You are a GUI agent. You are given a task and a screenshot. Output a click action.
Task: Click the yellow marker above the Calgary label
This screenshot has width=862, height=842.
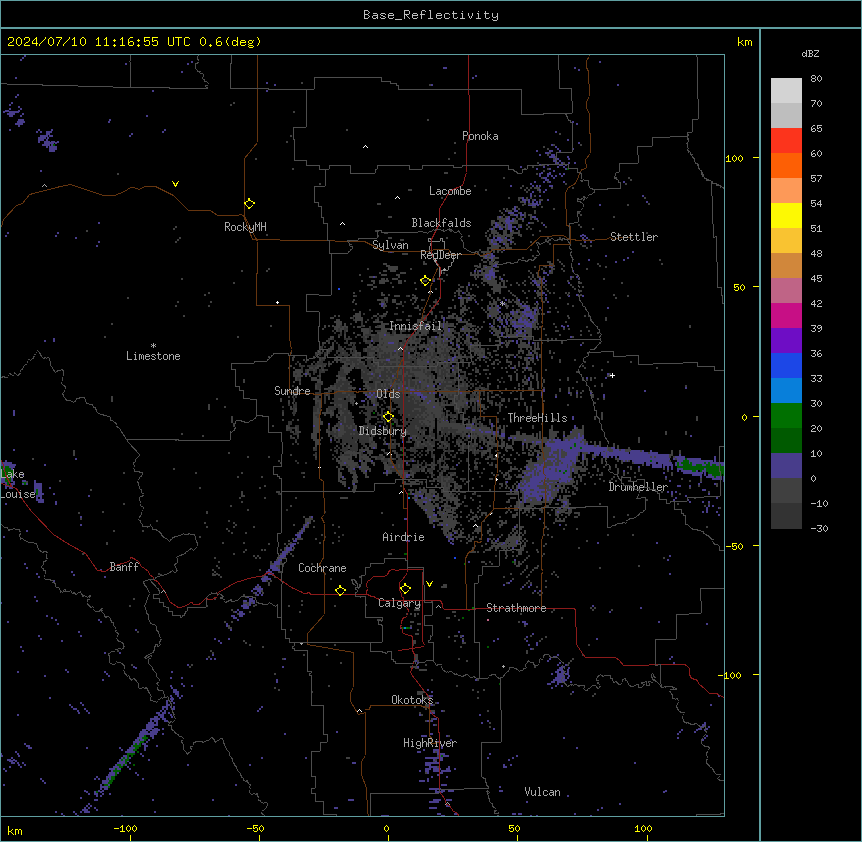[x=405, y=589]
